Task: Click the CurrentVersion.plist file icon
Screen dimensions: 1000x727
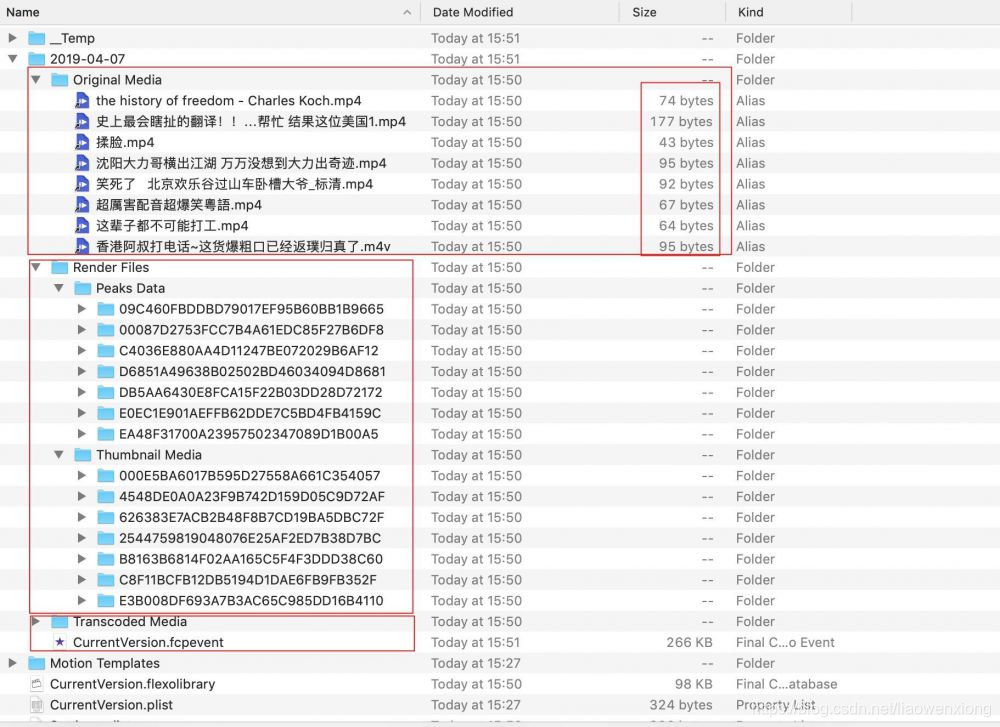Action: [37, 705]
